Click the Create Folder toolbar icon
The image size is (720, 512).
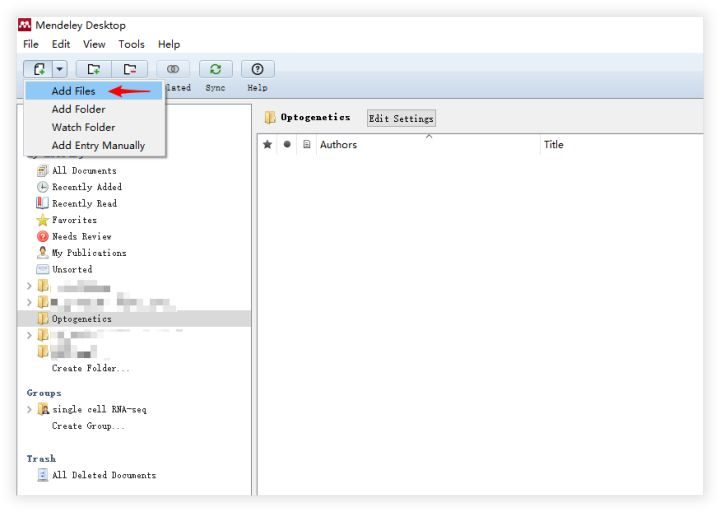pyautogui.click(x=94, y=69)
